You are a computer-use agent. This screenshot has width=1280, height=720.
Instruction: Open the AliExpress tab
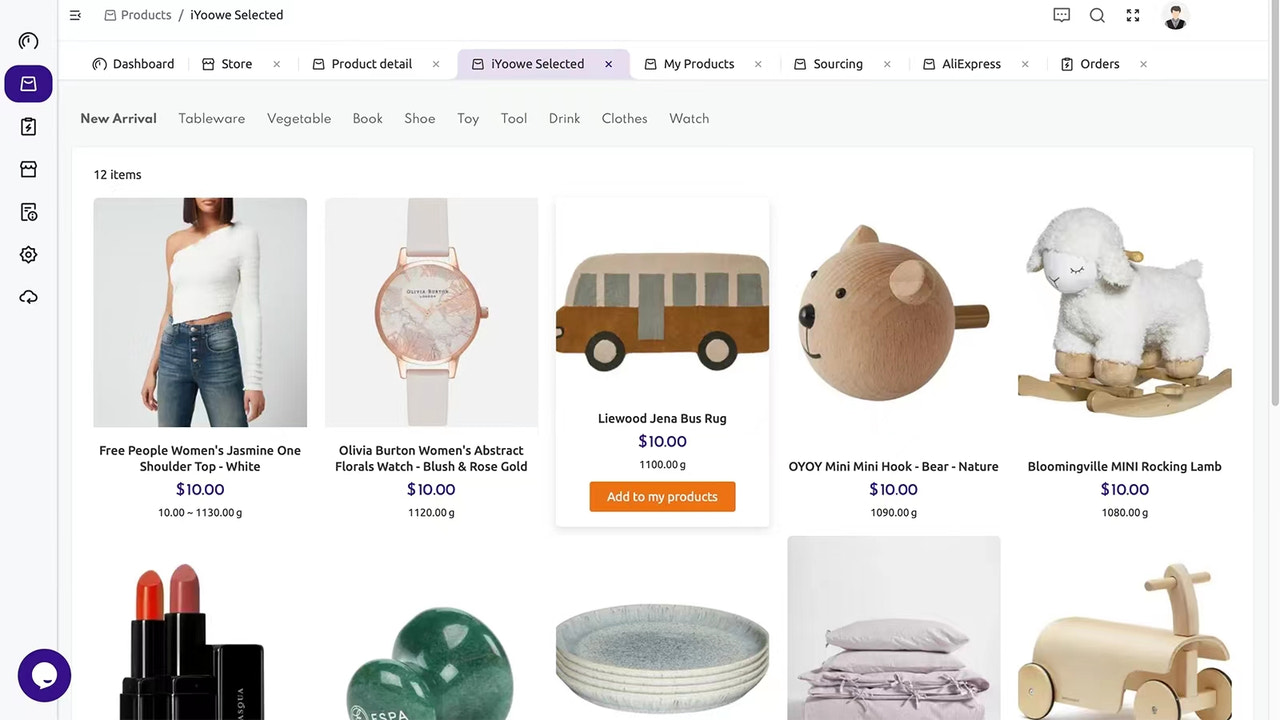pyautogui.click(x=971, y=63)
